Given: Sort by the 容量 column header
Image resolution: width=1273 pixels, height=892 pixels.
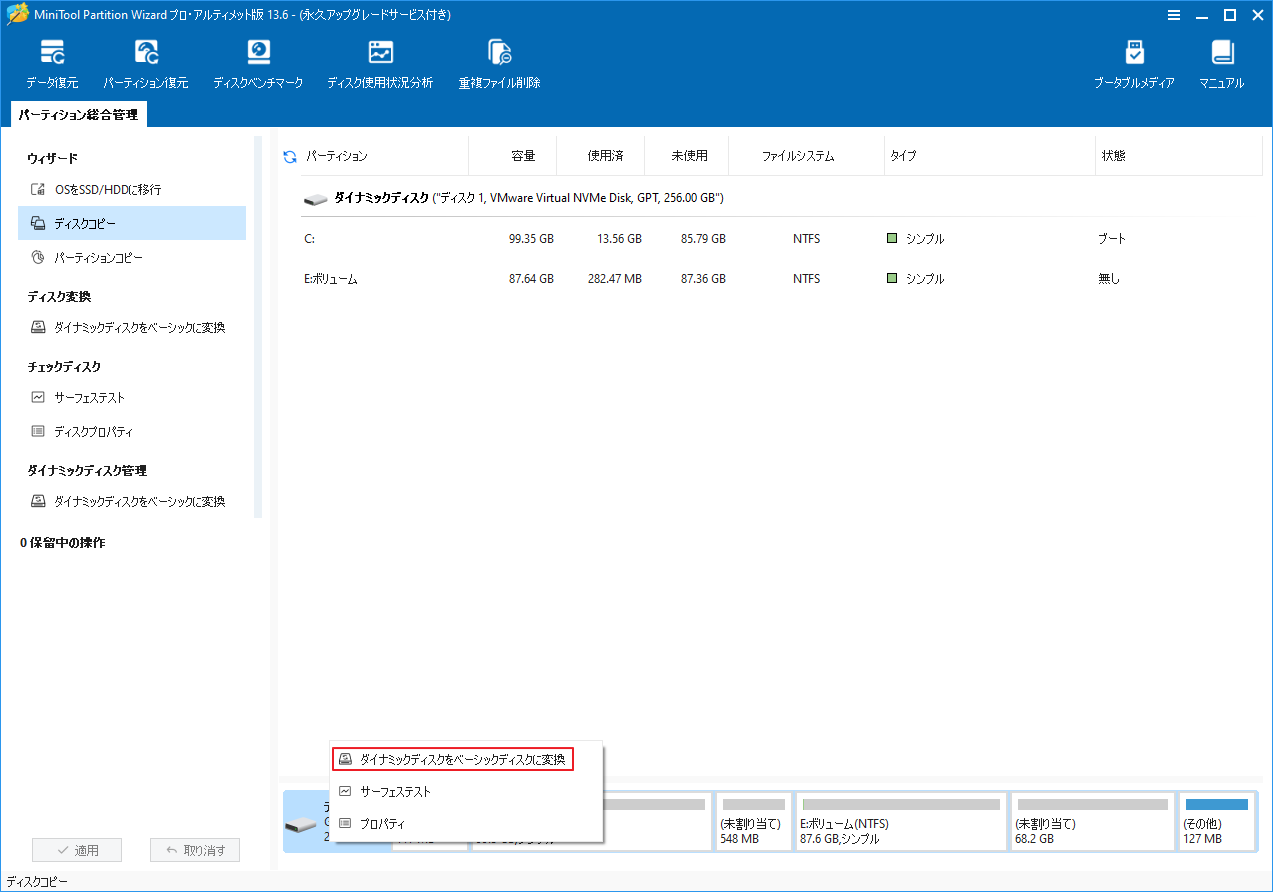Looking at the screenshot, I should pyautogui.click(x=513, y=157).
